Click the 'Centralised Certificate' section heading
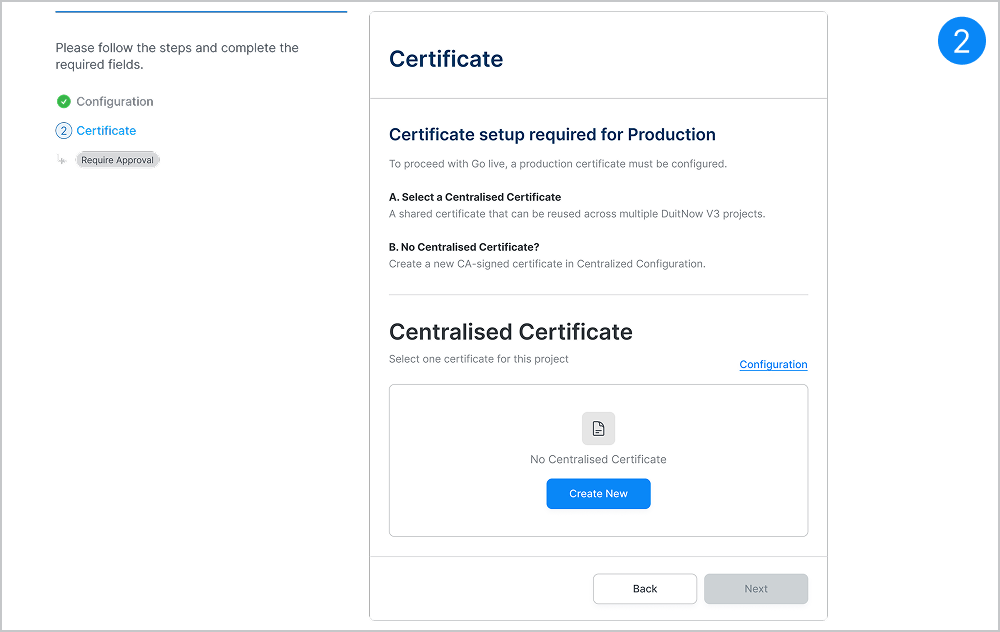Screen dimensions: 1000x632 tap(510, 332)
